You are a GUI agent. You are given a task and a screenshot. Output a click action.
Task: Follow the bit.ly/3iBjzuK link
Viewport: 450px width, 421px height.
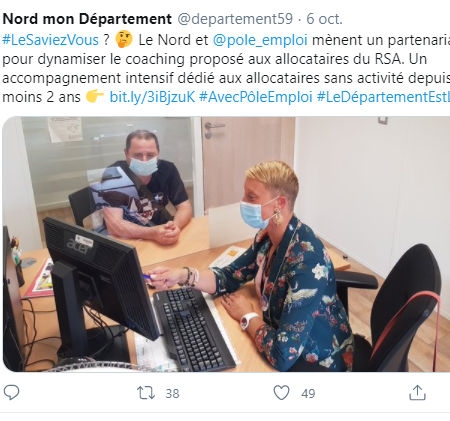tap(152, 97)
